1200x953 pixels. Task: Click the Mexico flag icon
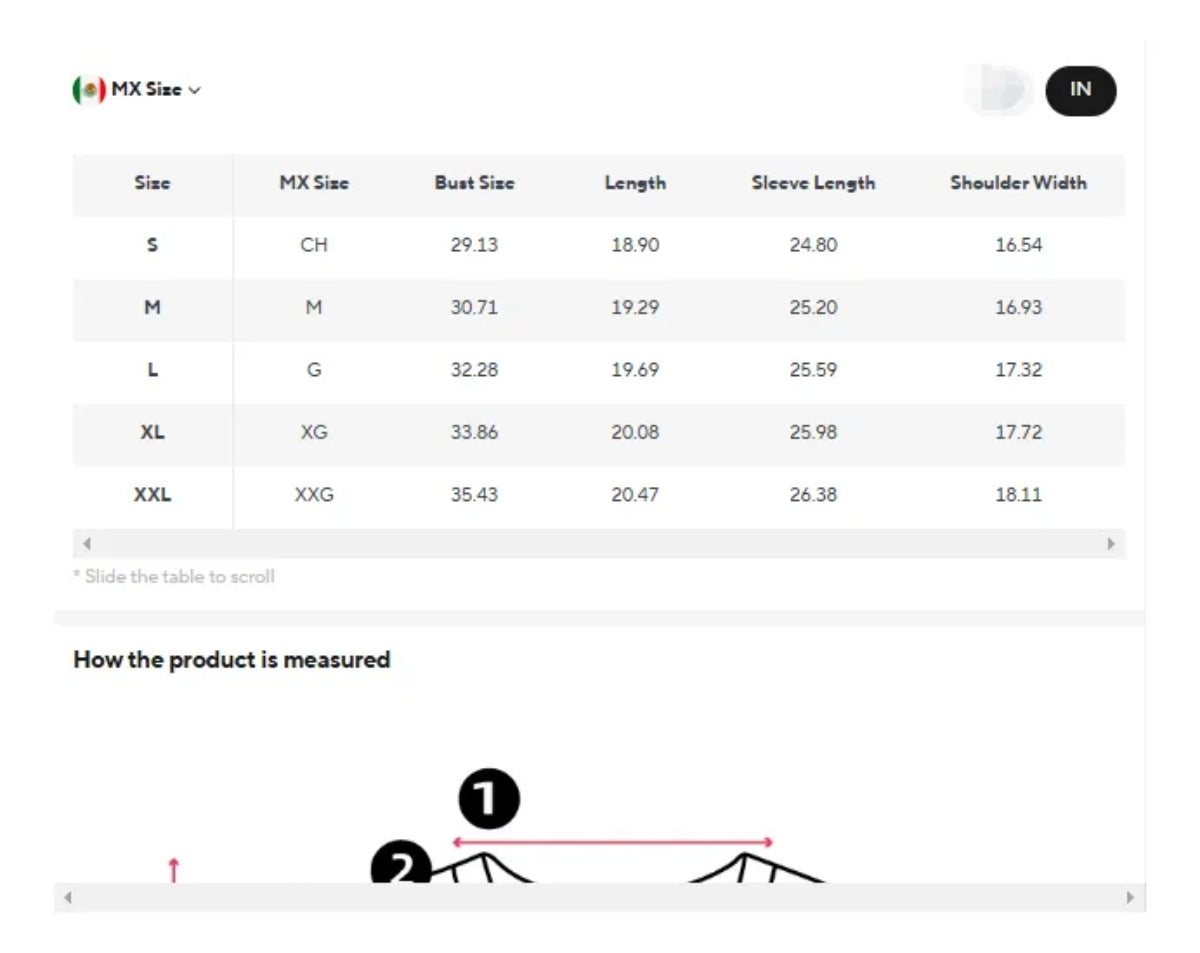[88, 90]
